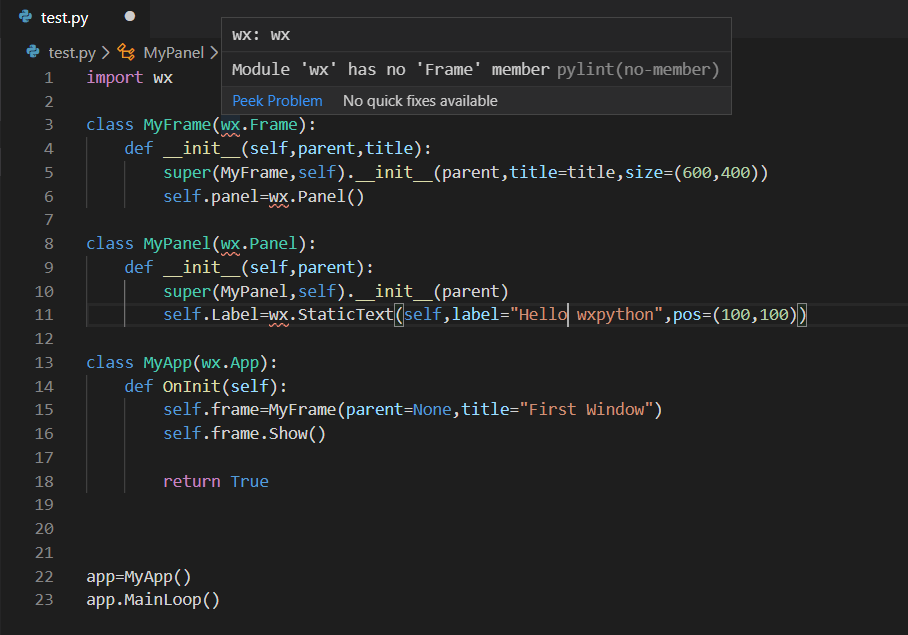Click the True keyword on line 18
Image resolution: width=908 pixels, height=635 pixels.
pos(249,480)
